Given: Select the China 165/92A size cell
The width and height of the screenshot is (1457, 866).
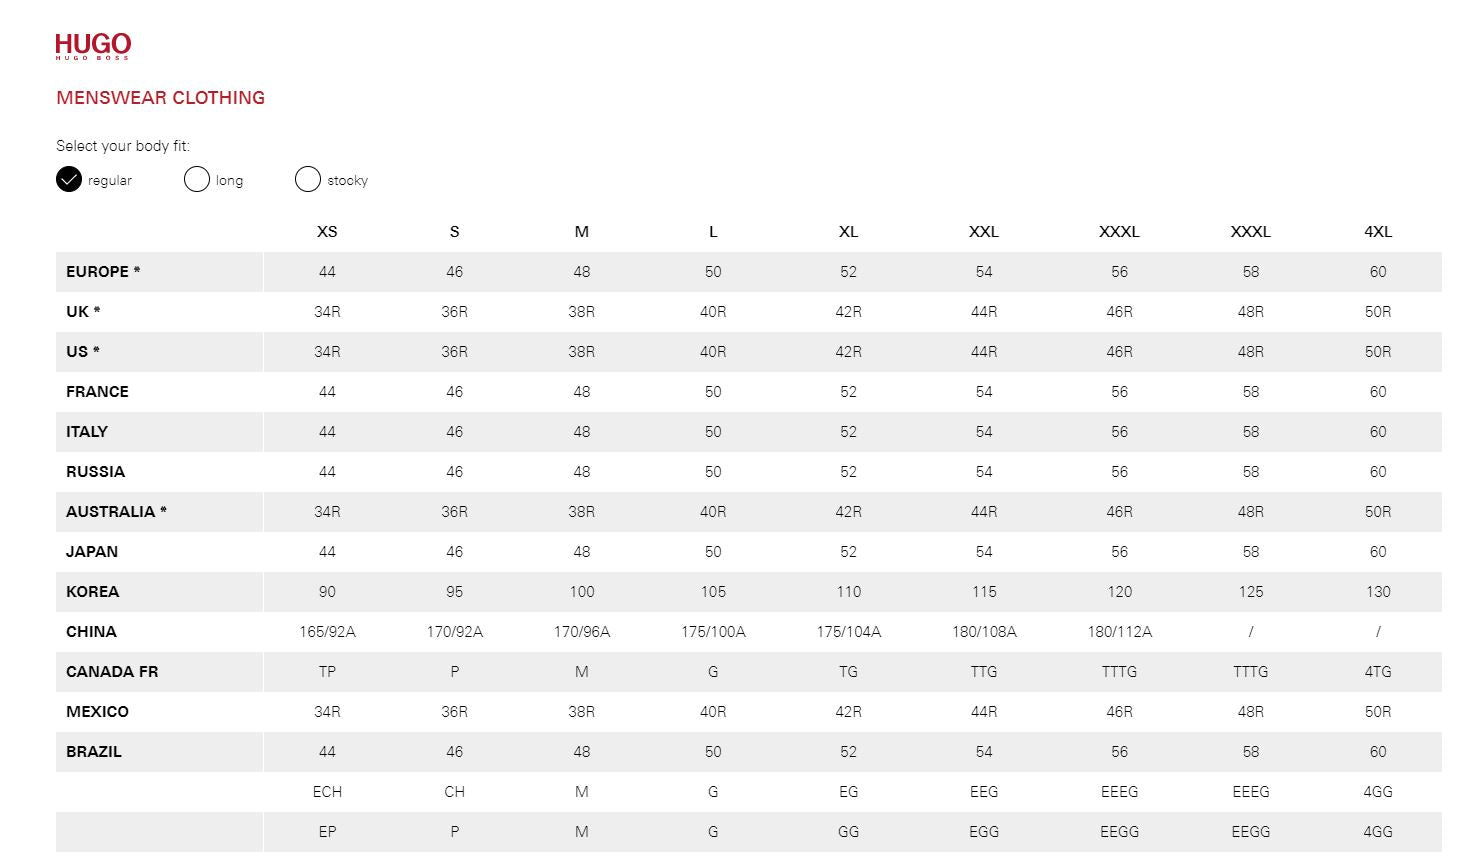Looking at the screenshot, I should pos(327,632).
